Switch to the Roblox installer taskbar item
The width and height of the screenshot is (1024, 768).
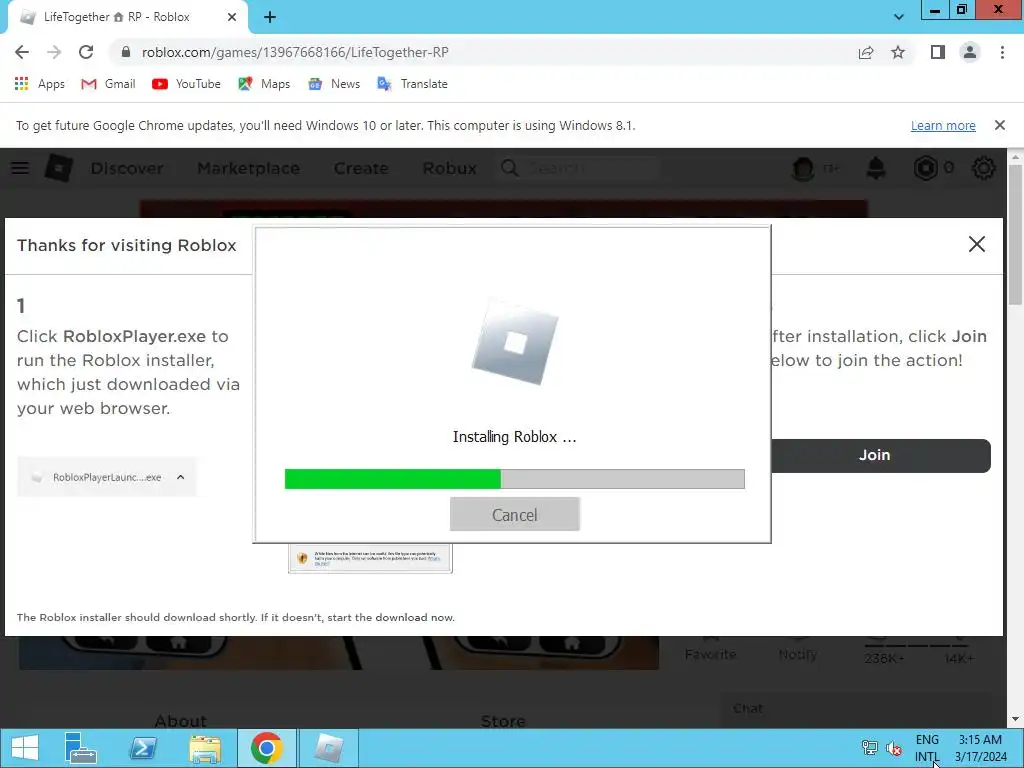click(x=328, y=748)
